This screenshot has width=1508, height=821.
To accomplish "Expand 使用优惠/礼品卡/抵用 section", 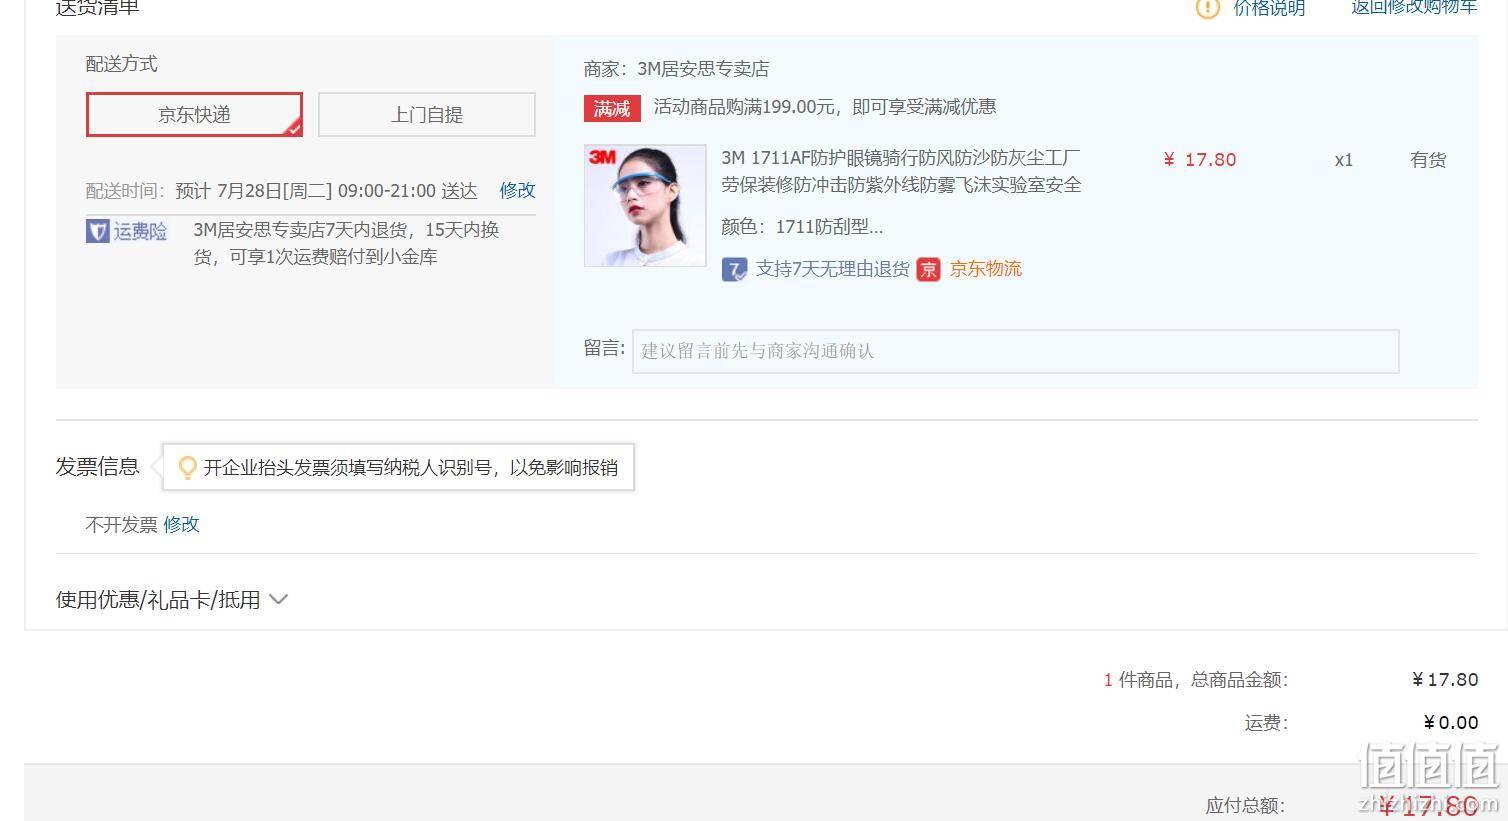I will [x=172, y=600].
